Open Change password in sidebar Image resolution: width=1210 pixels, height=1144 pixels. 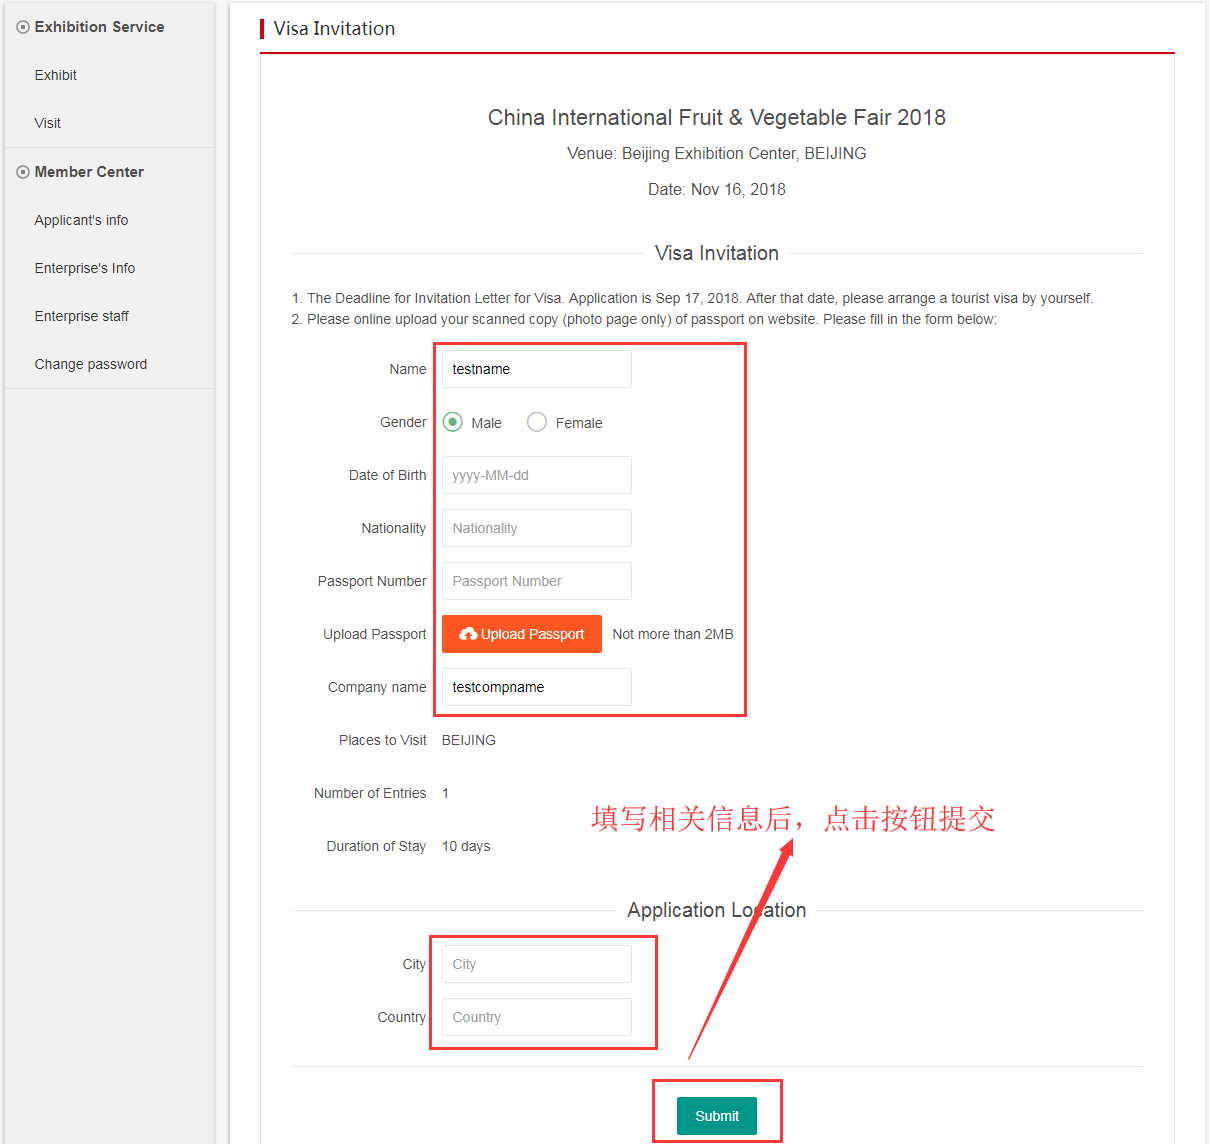click(91, 364)
